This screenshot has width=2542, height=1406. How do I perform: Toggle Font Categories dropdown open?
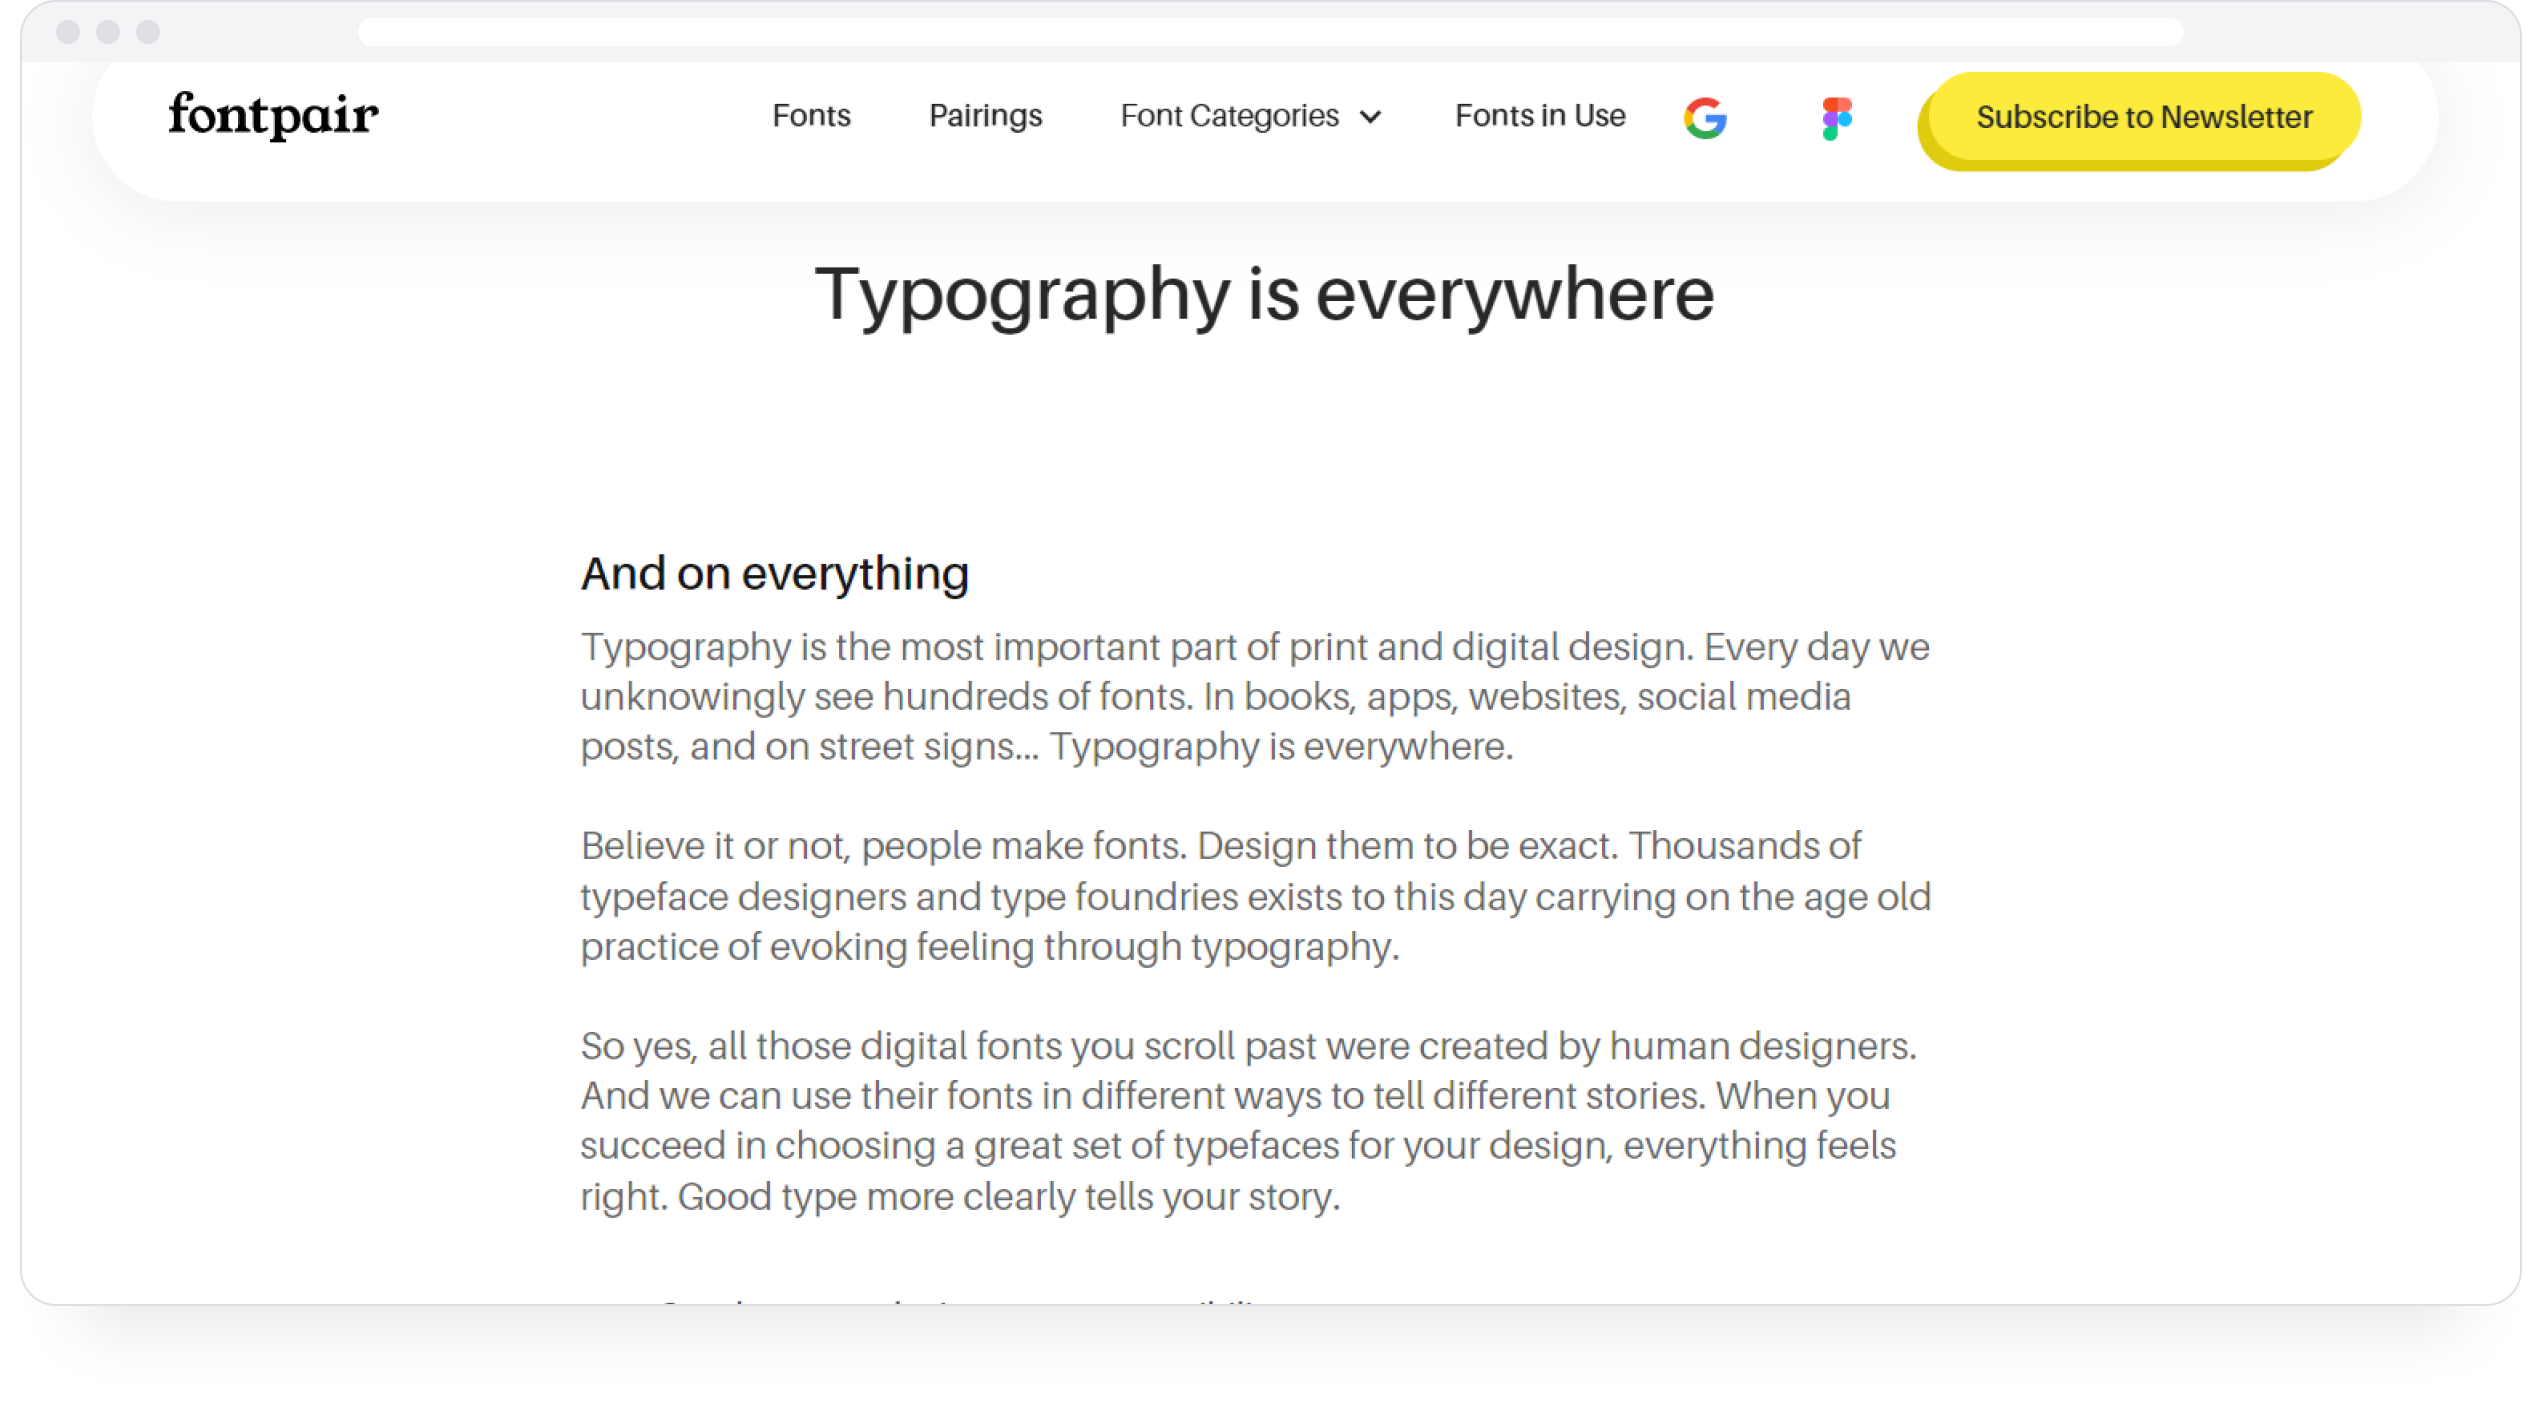(1247, 116)
